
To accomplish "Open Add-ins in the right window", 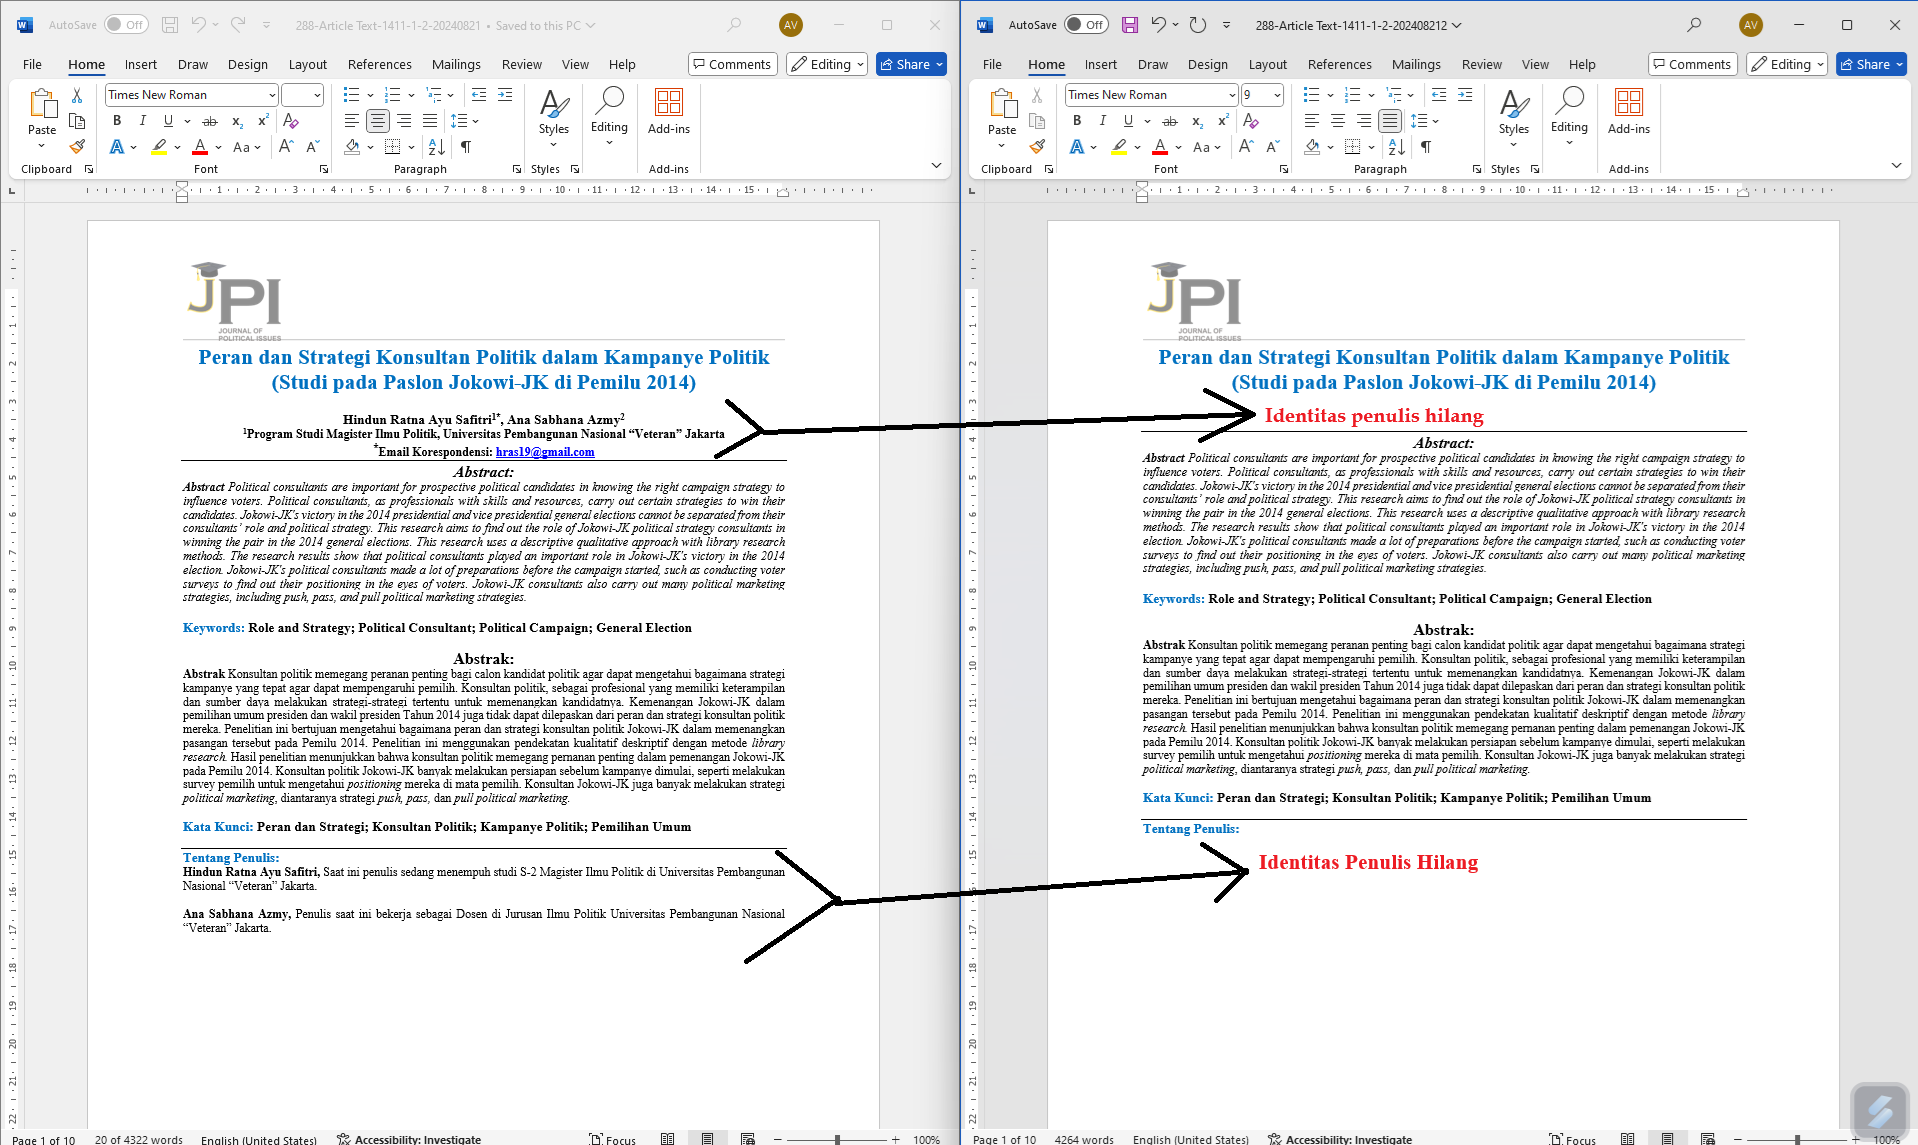I will 1629,112.
